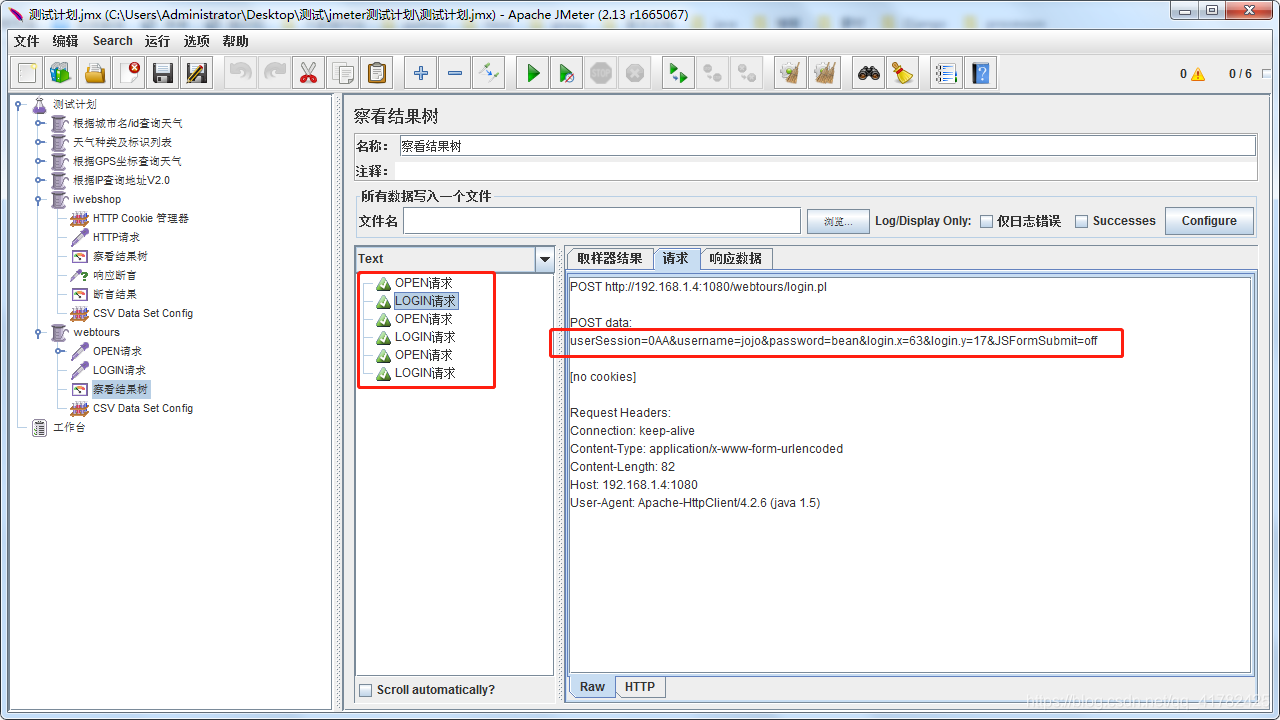This screenshot has width=1280, height=720.
Task: Click the New test plan icon
Action: (27, 73)
